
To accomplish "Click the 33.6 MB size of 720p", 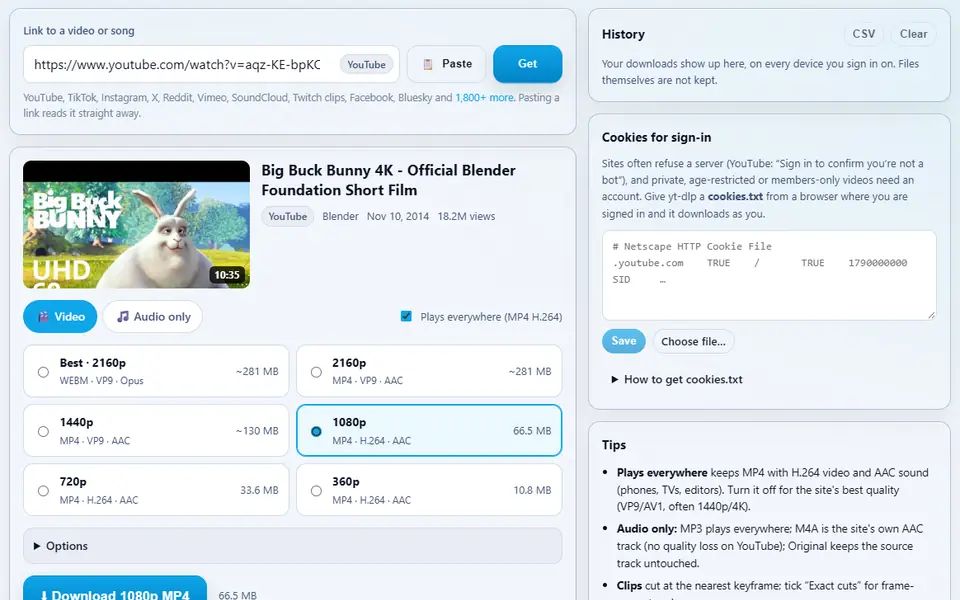I will pos(259,490).
